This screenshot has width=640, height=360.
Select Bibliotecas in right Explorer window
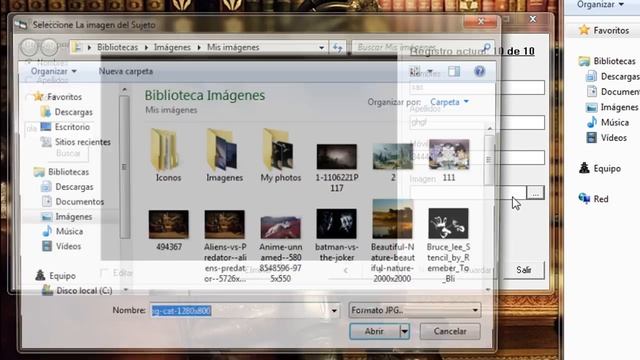pos(607,61)
